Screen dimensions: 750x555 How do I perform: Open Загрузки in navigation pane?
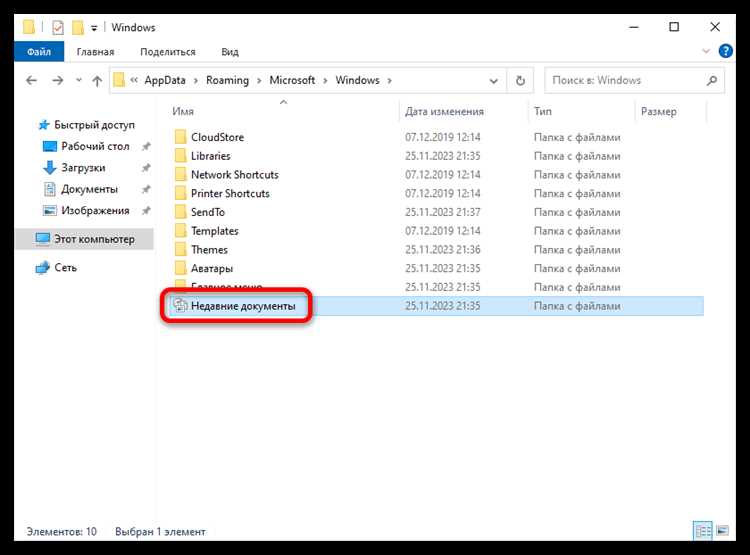[83, 168]
